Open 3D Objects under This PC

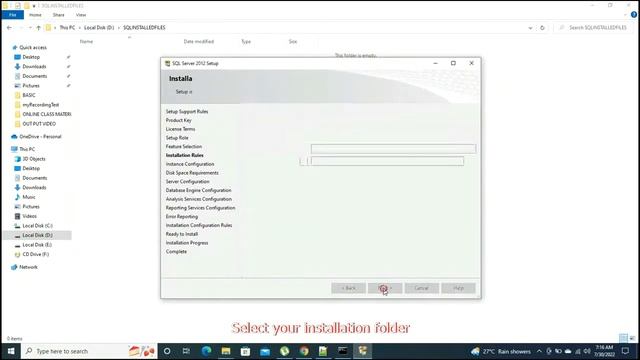[x=33, y=159]
